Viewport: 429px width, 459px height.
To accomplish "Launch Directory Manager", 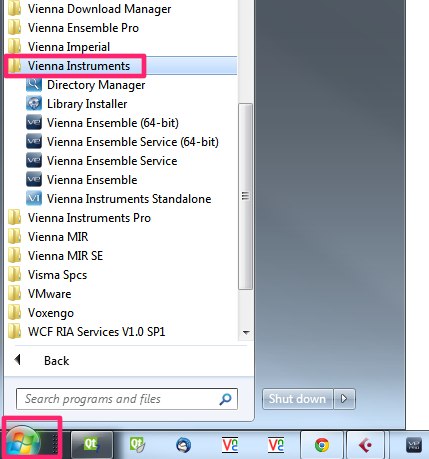I will (86, 85).
